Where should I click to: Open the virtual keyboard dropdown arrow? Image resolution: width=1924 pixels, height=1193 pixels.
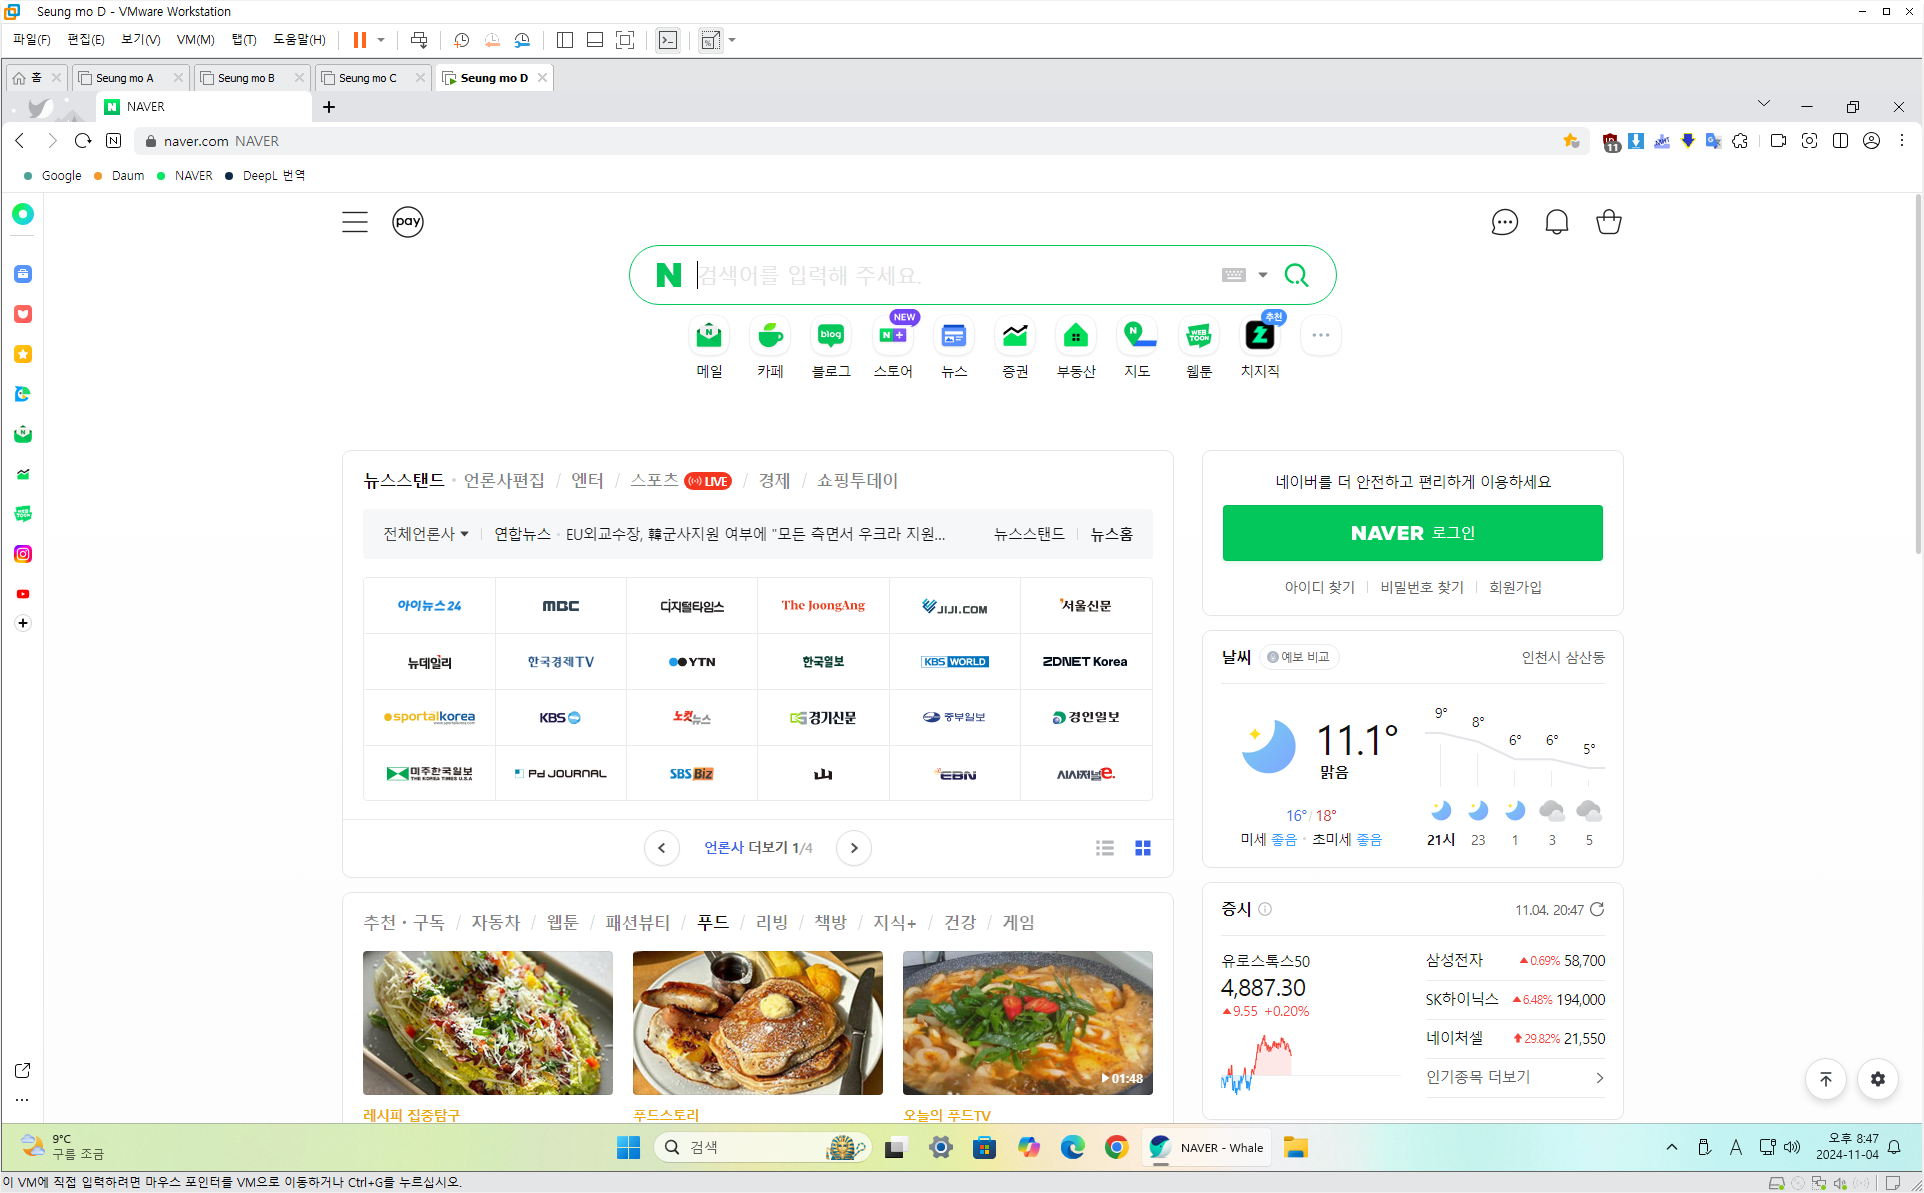click(x=1263, y=275)
